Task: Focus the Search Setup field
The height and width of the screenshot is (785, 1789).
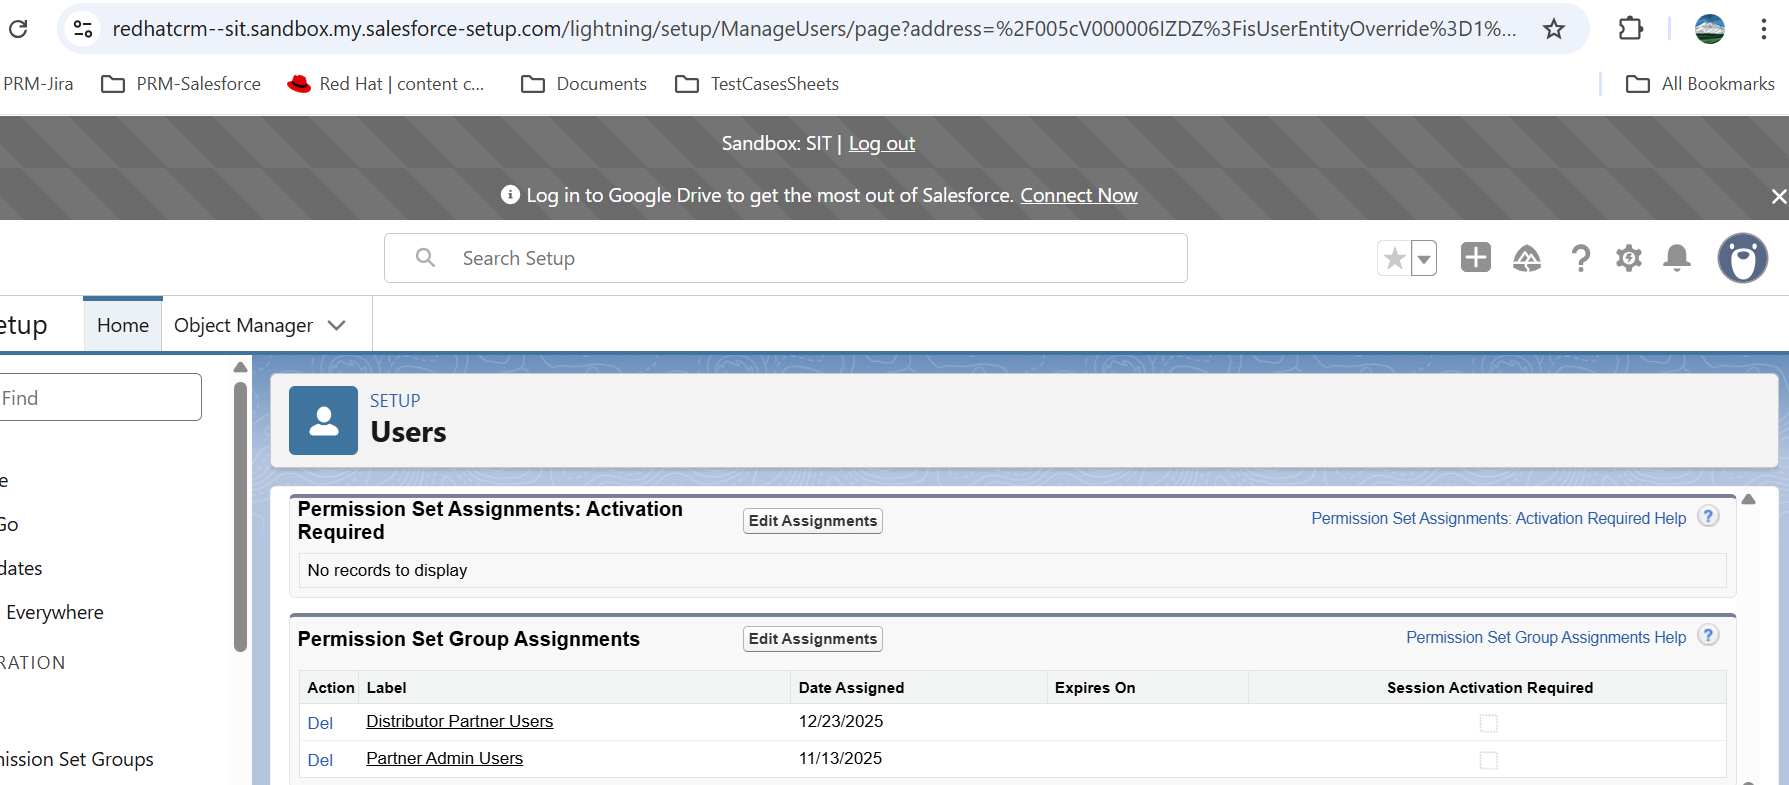Action: point(786,258)
